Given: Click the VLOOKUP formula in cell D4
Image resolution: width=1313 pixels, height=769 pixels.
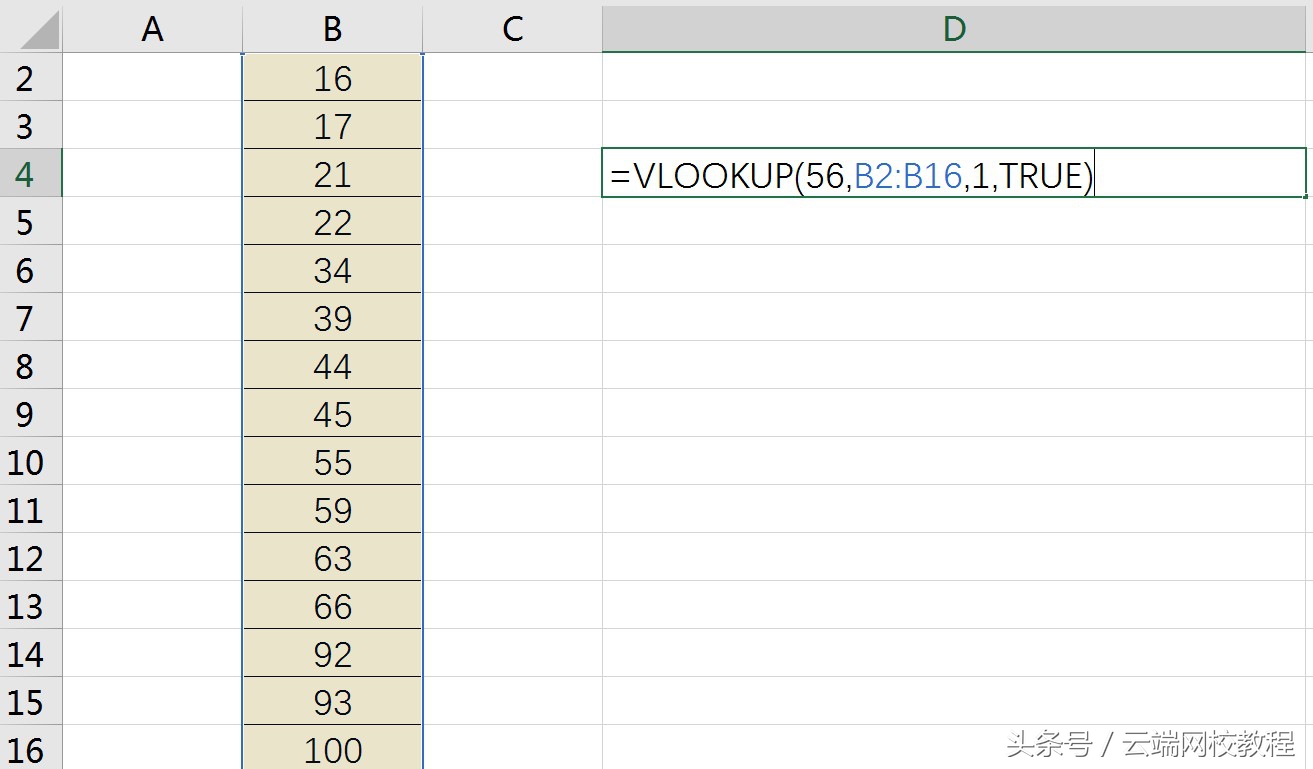Looking at the screenshot, I should tap(852, 175).
